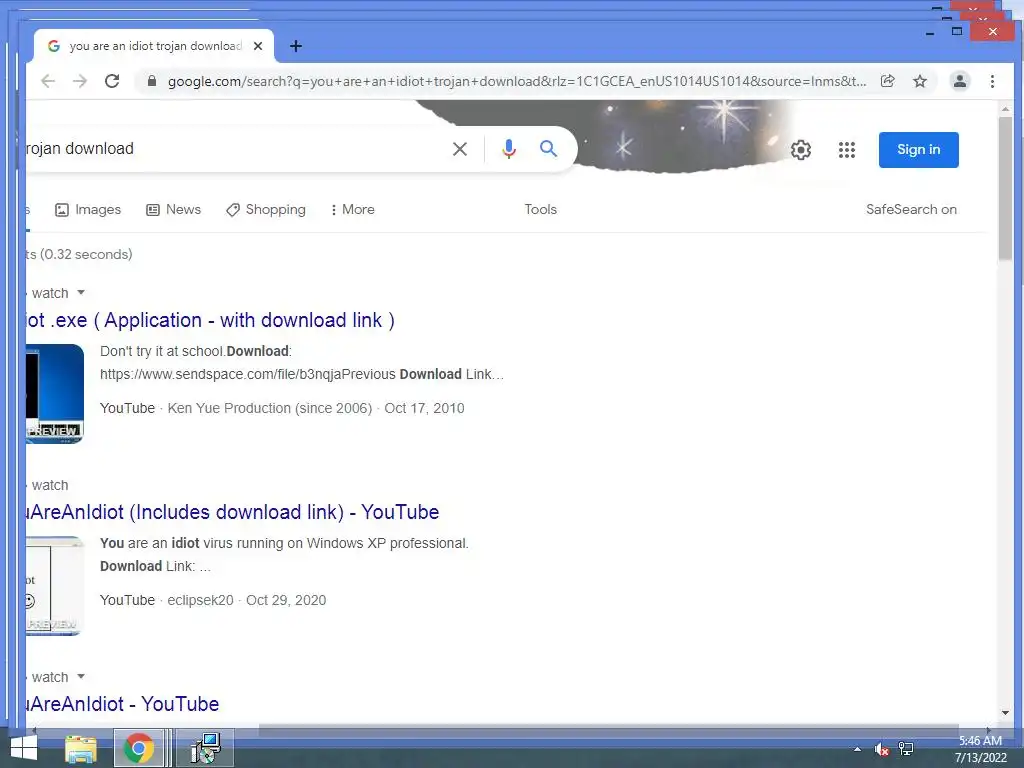Viewport: 1024px width, 768px height.
Task: Open video preview thumbnail of second result
Action: click(55, 586)
